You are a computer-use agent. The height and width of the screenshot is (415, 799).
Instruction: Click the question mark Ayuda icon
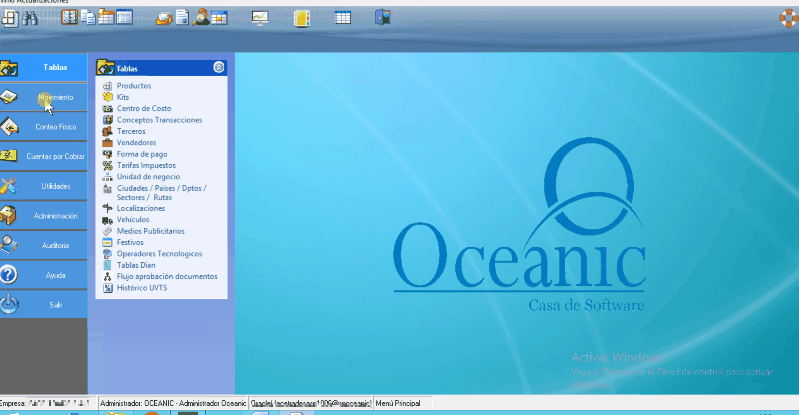click(x=9, y=274)
